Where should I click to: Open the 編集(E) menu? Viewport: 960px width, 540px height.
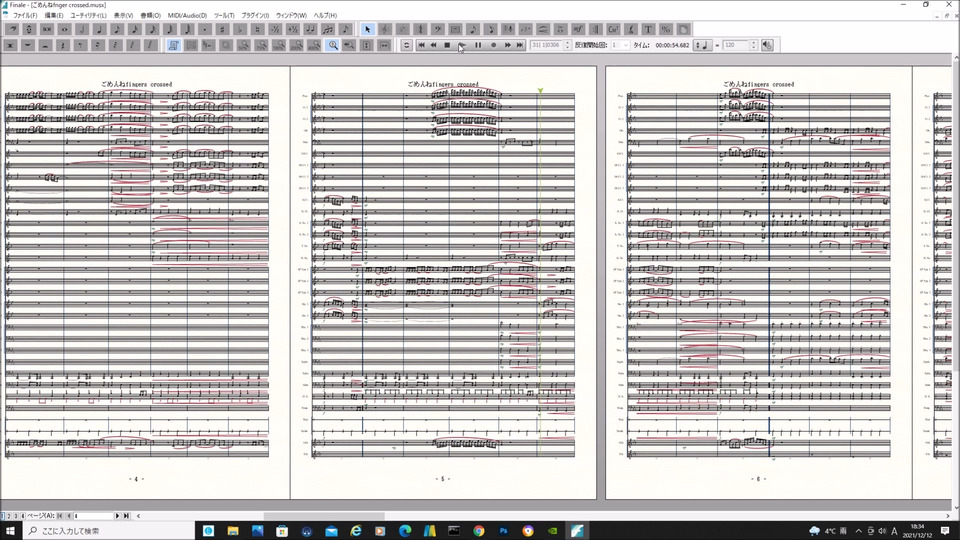54,15
